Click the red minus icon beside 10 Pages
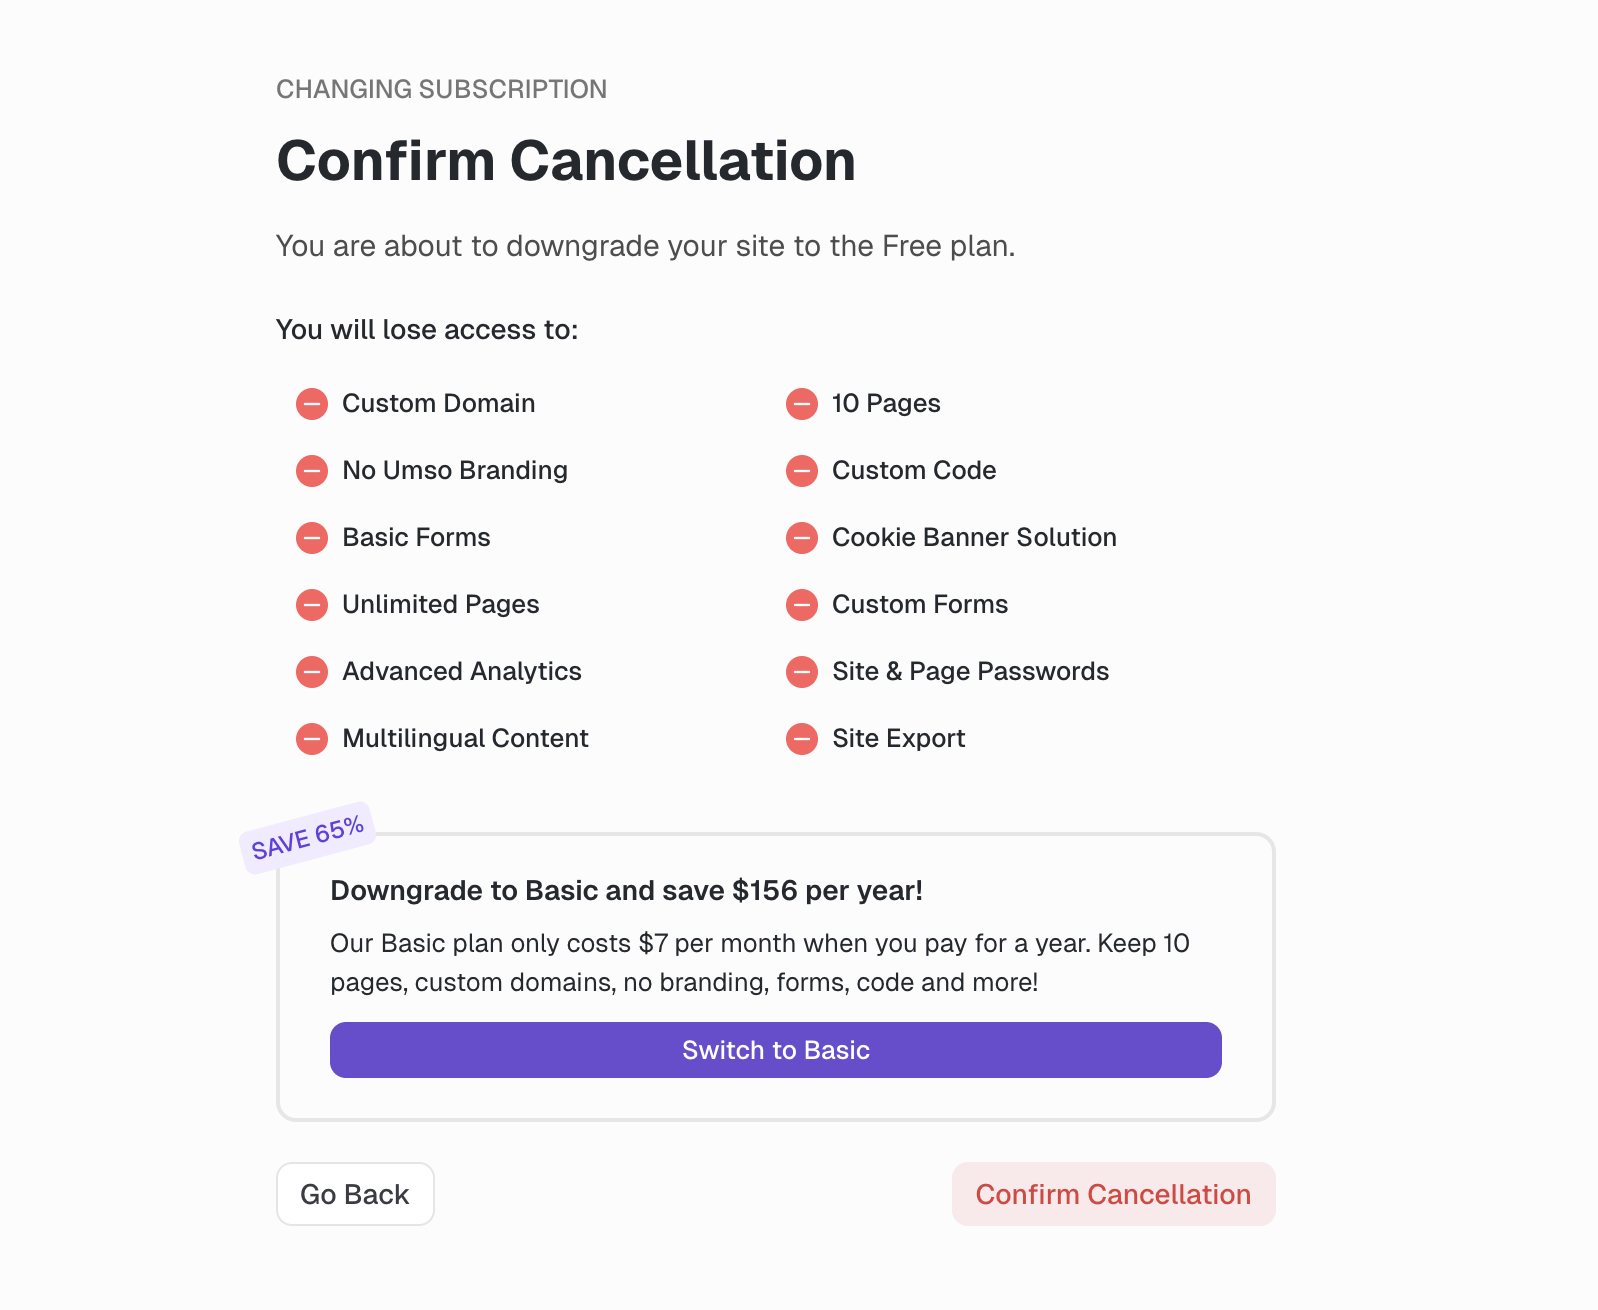This screenshot has height=1310, width=1598. pos(802,404)
